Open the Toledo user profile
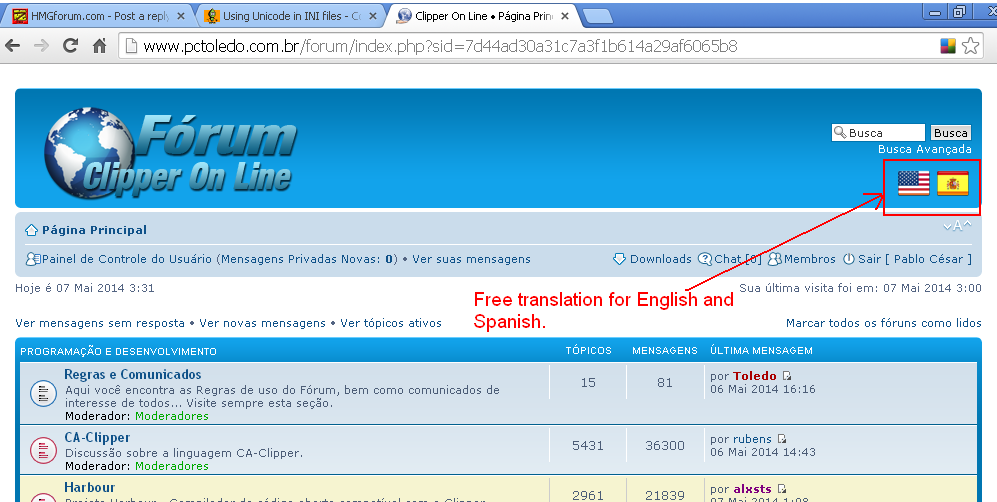997x502 pixels. click(x=755, y=376)
